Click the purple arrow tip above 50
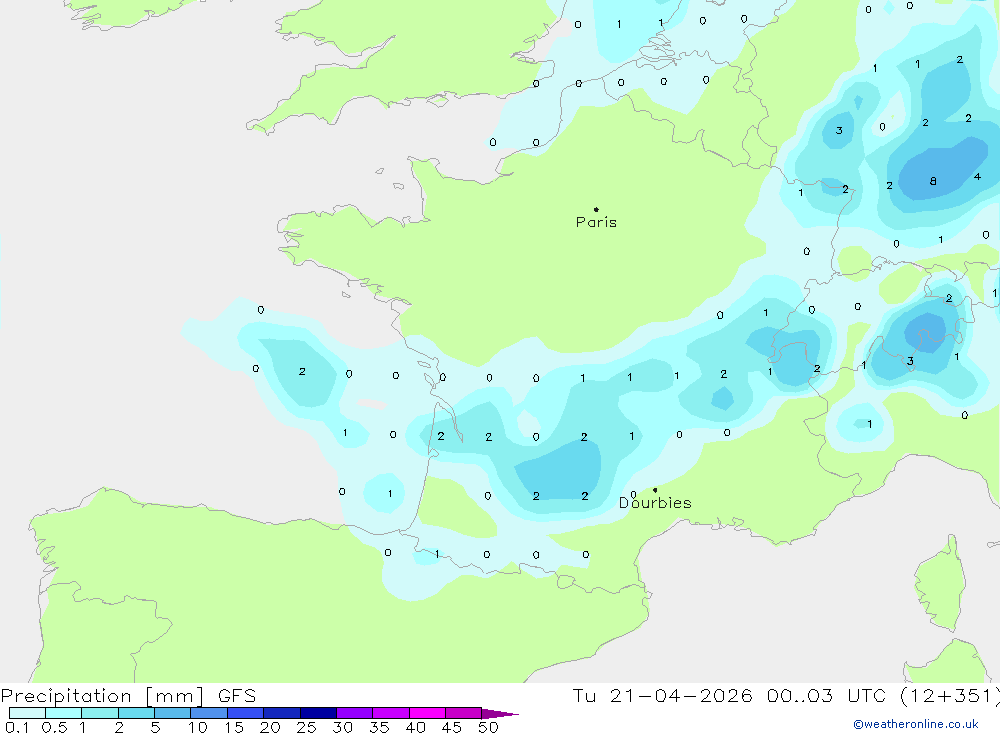Image resolution: width=1000 pixels, height=733 pixels. 500,714
